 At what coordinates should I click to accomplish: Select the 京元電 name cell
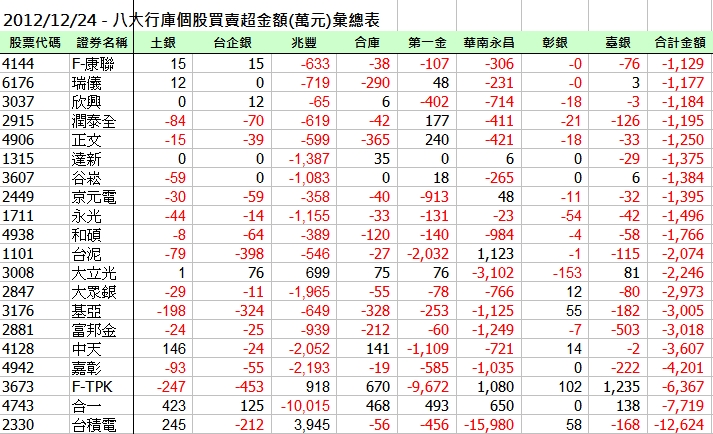pos(94,197)
